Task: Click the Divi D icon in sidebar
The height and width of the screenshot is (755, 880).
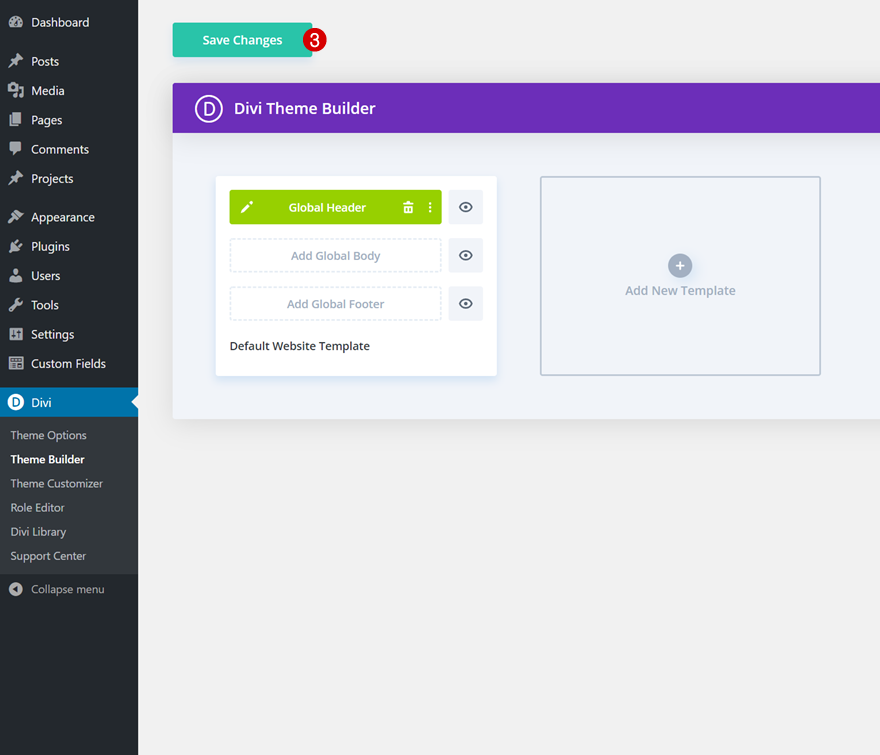Action: (16, 402)
